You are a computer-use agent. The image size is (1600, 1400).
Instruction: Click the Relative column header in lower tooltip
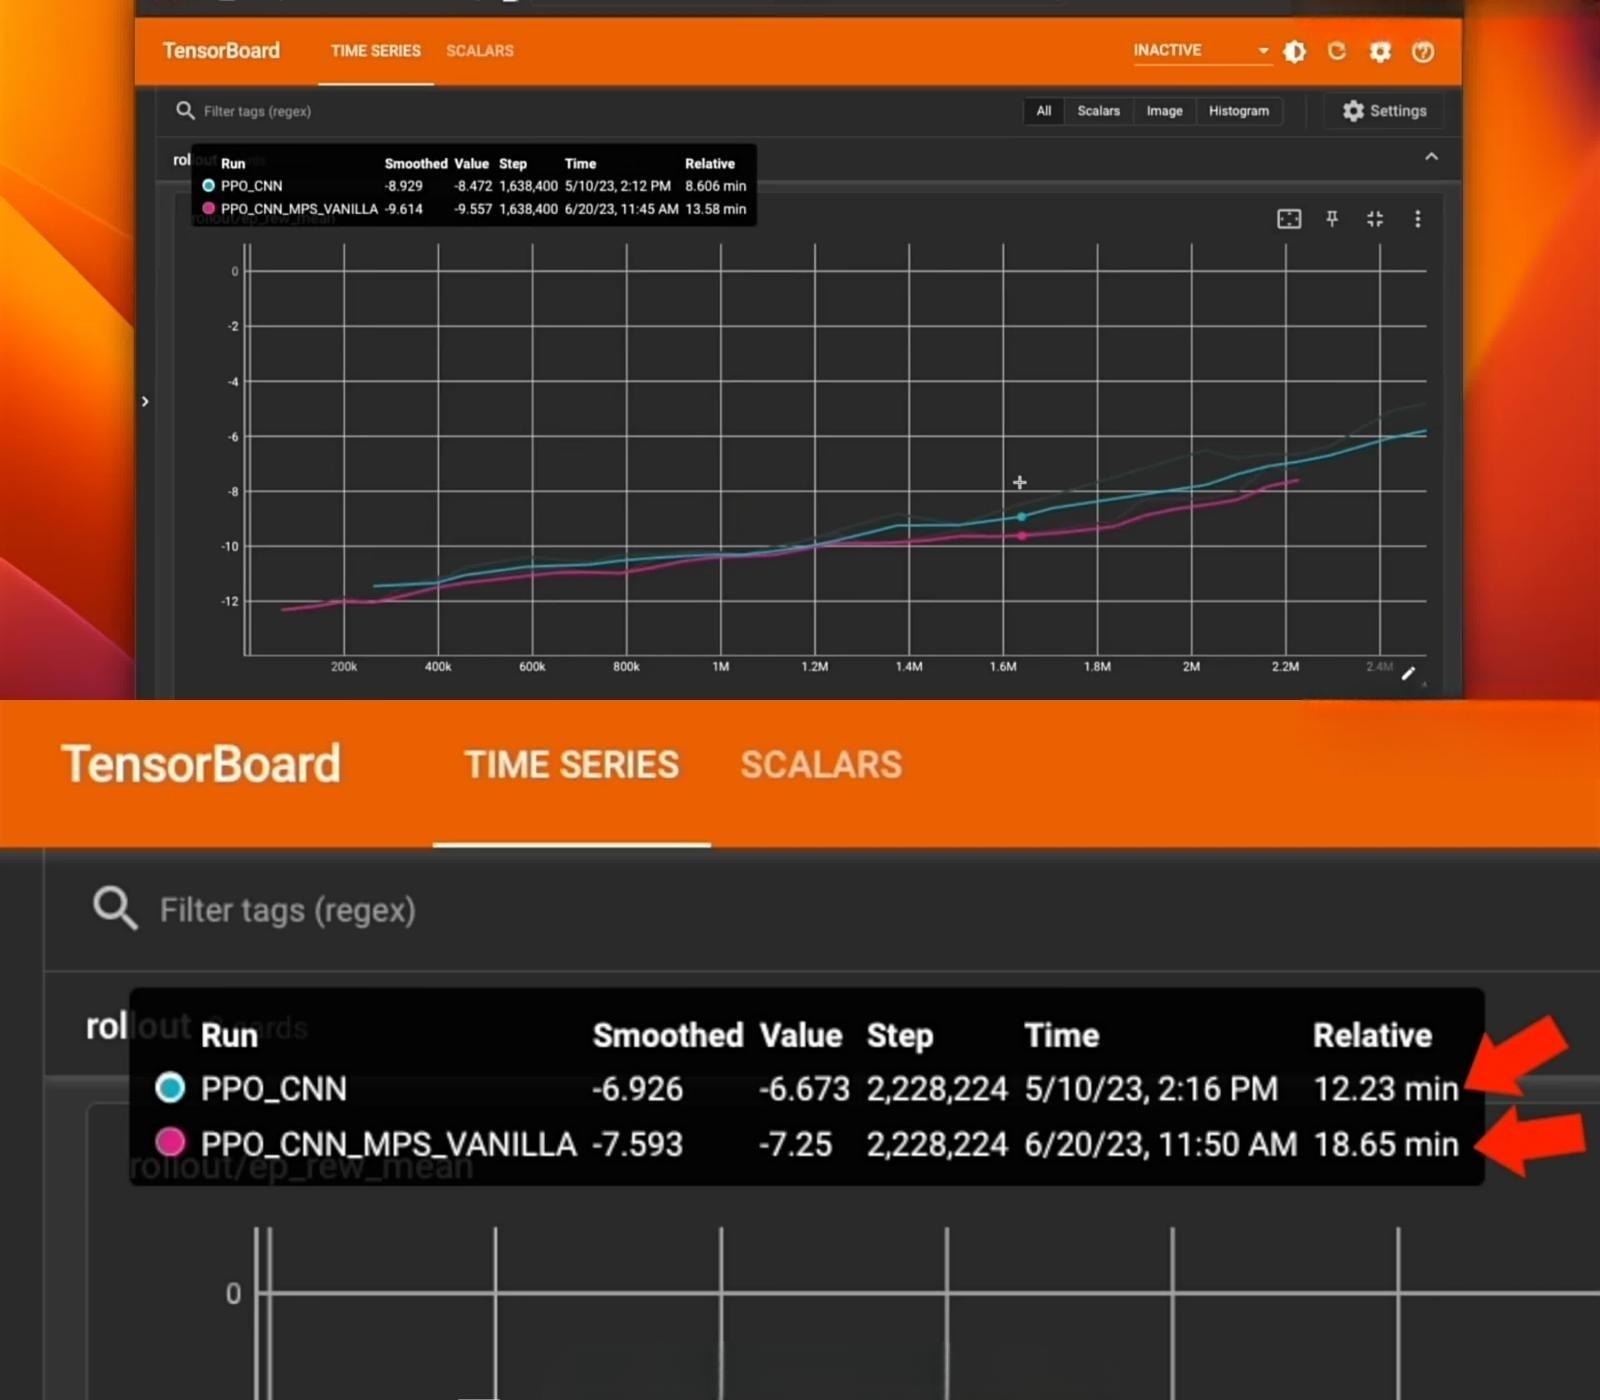tap(1372, 1035)
